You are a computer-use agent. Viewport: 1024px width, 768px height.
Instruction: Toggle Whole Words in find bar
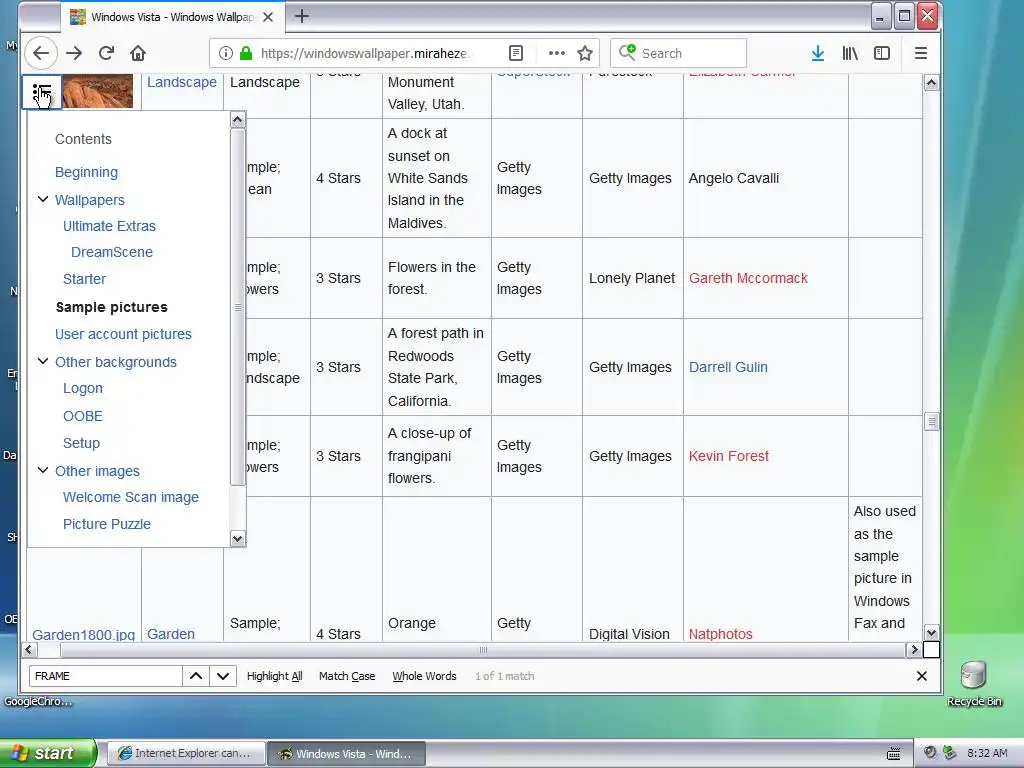424,676
